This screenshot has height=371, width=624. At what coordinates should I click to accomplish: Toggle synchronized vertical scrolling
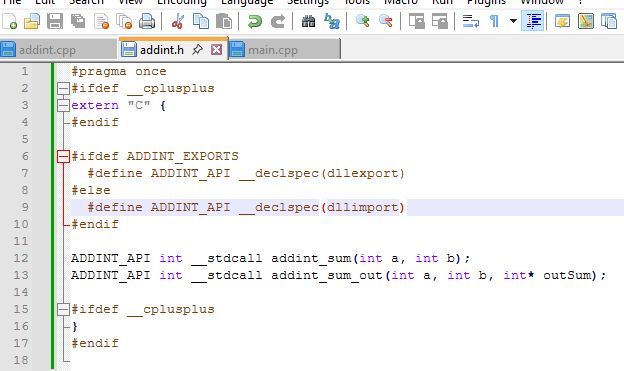416,21
